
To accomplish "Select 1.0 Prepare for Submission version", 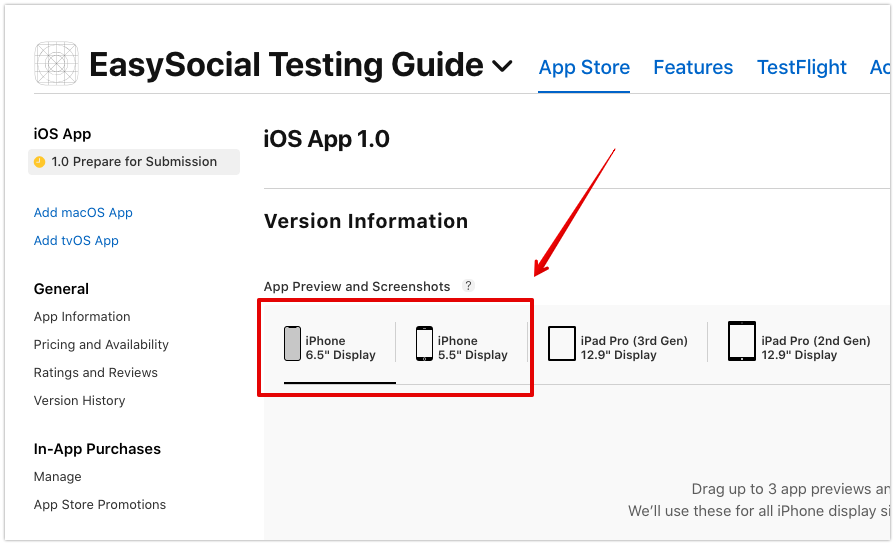I will (x=134, y=162).
